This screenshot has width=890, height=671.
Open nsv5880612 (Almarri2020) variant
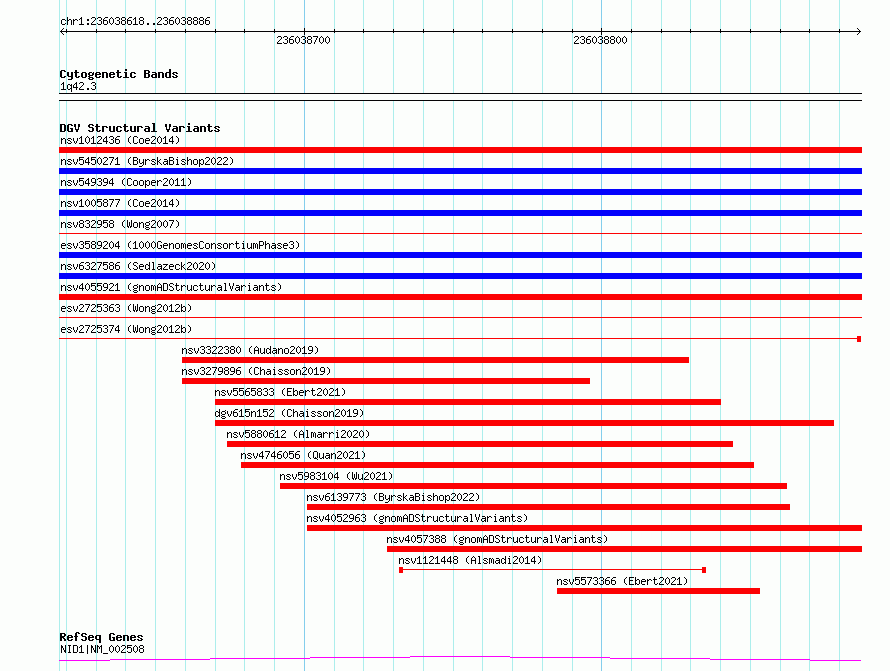click(298, 434)
